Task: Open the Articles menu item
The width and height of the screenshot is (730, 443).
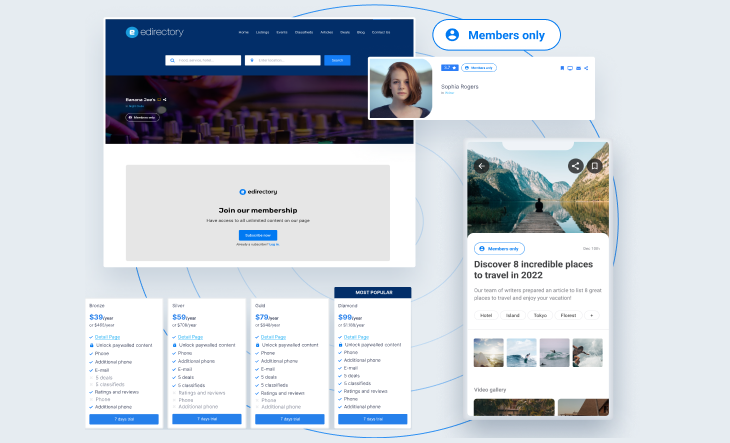Action: click(327, 33)
